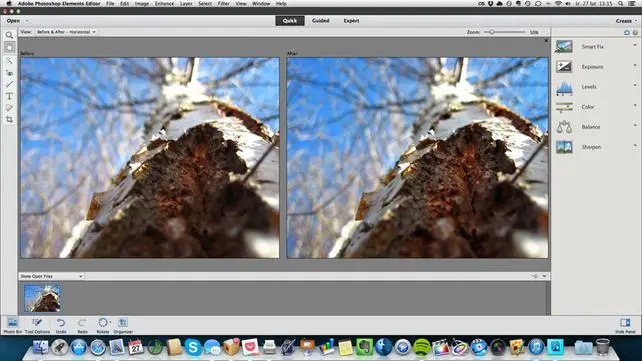Screen dimensions: 642x361
Task: Click the Open button
Action: [13, 21]
